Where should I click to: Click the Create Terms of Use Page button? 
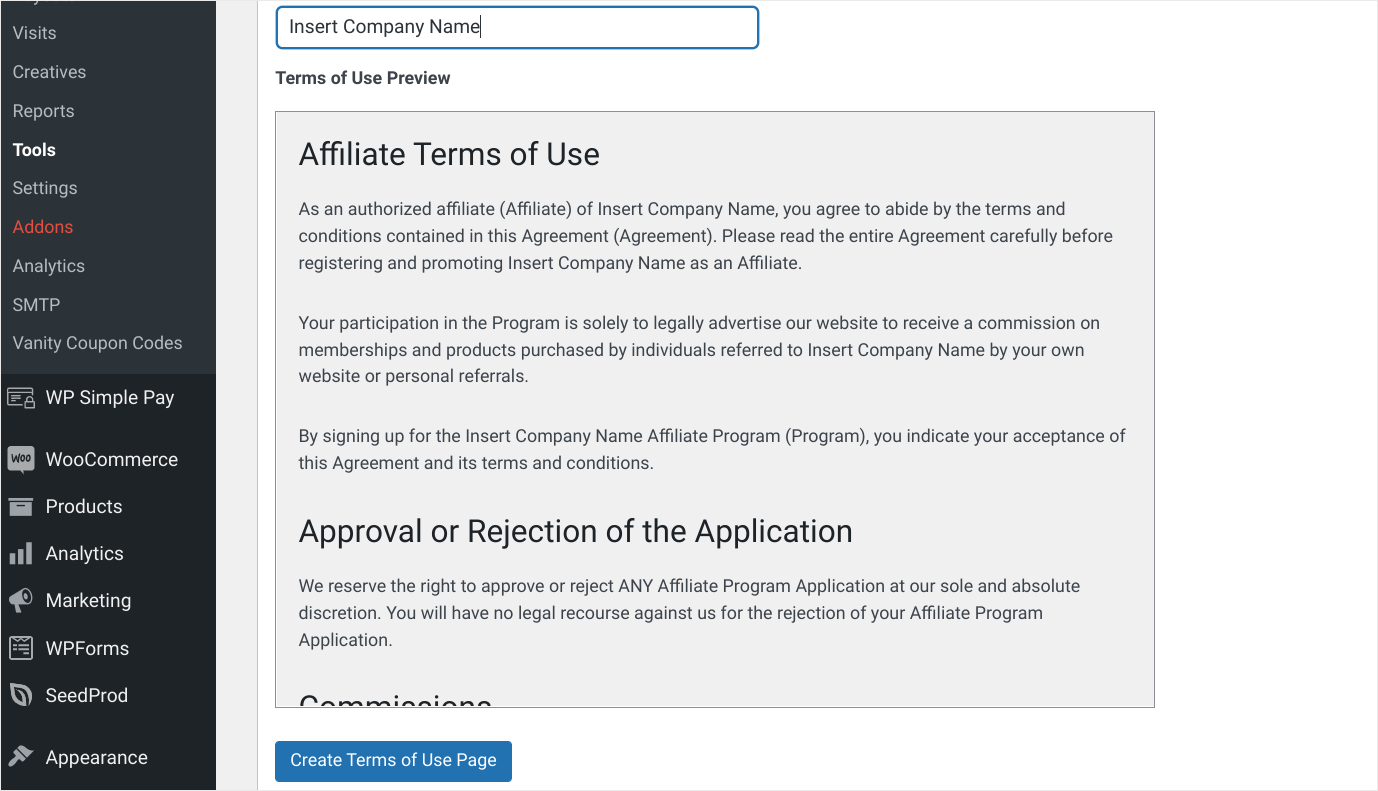coord(393,761)
